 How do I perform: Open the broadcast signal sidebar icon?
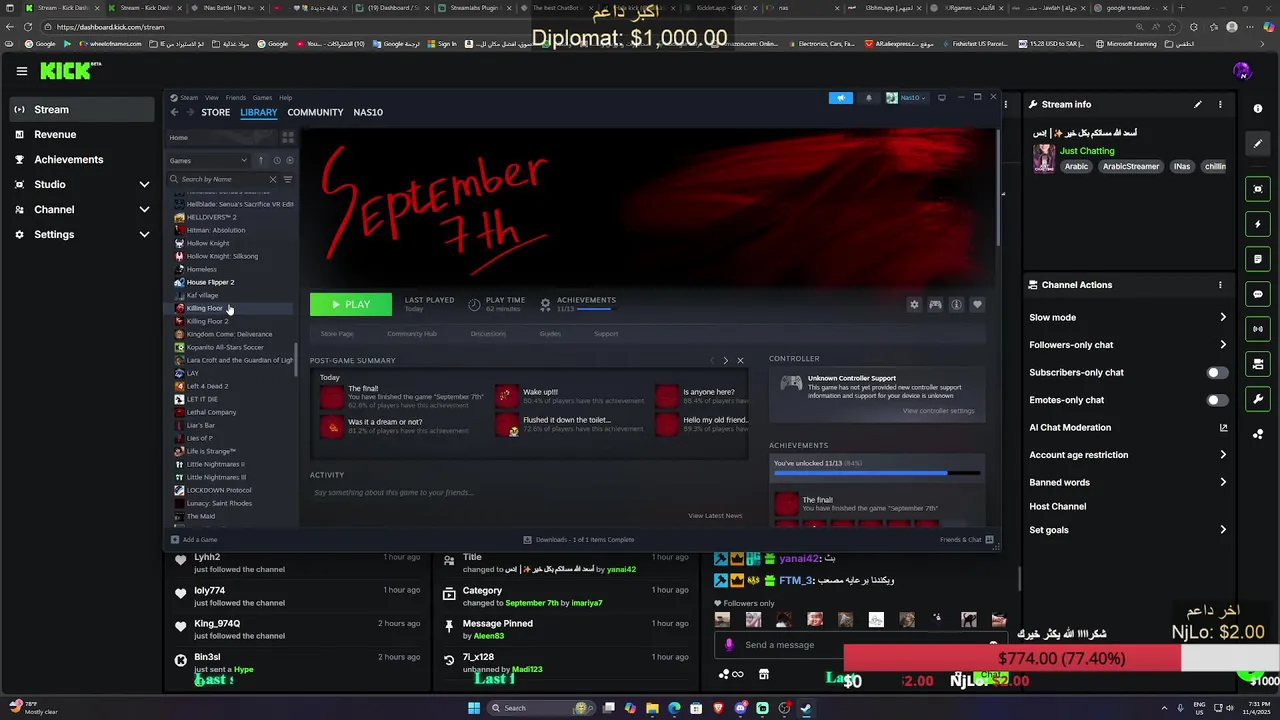pyautogui.click(x=1258, y=329)
